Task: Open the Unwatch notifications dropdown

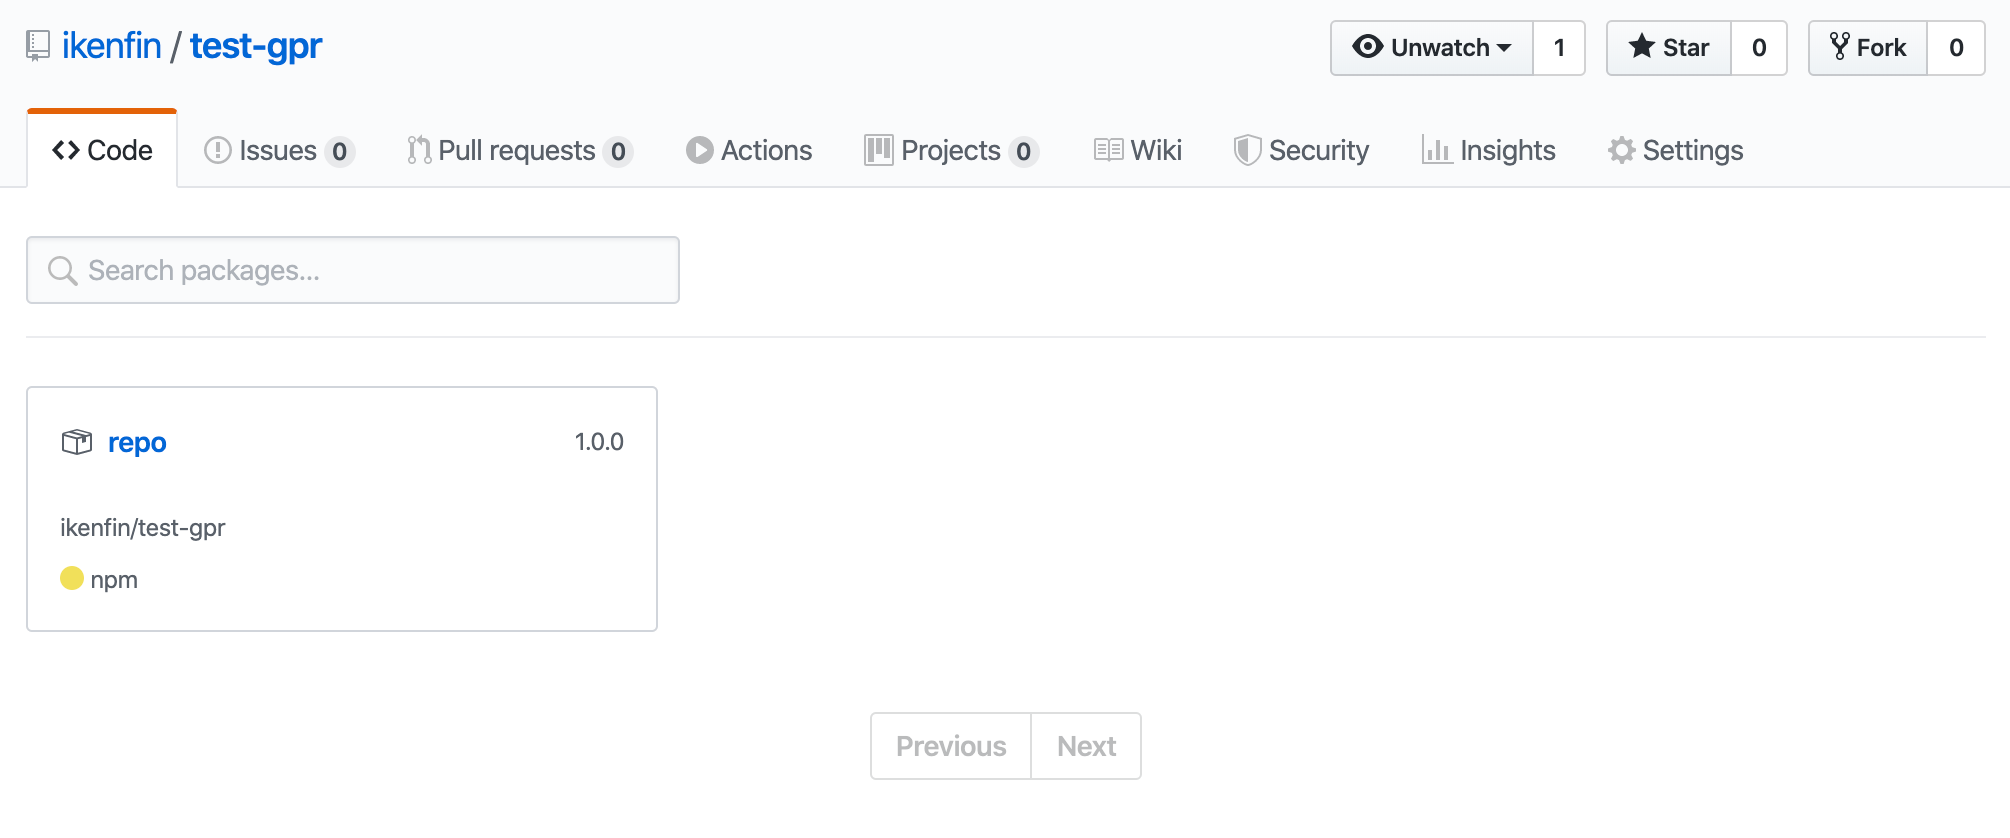Action: (1431, 48)
